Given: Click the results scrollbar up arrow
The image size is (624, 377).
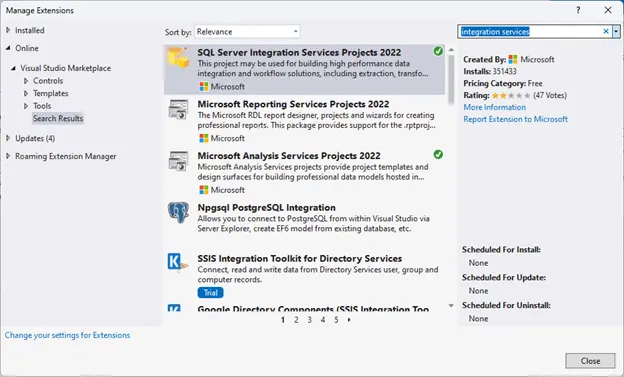Looking at the screenshot, I should pyautogui.click(x=451, y=50).
